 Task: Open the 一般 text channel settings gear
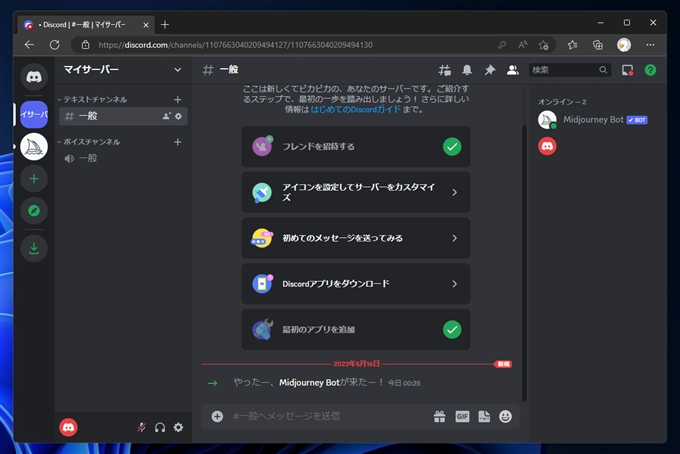coord(178,116)
